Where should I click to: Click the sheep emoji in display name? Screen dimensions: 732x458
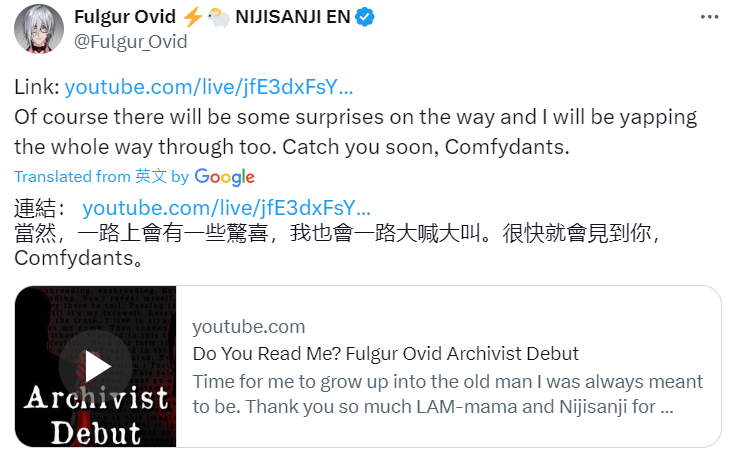218,18
